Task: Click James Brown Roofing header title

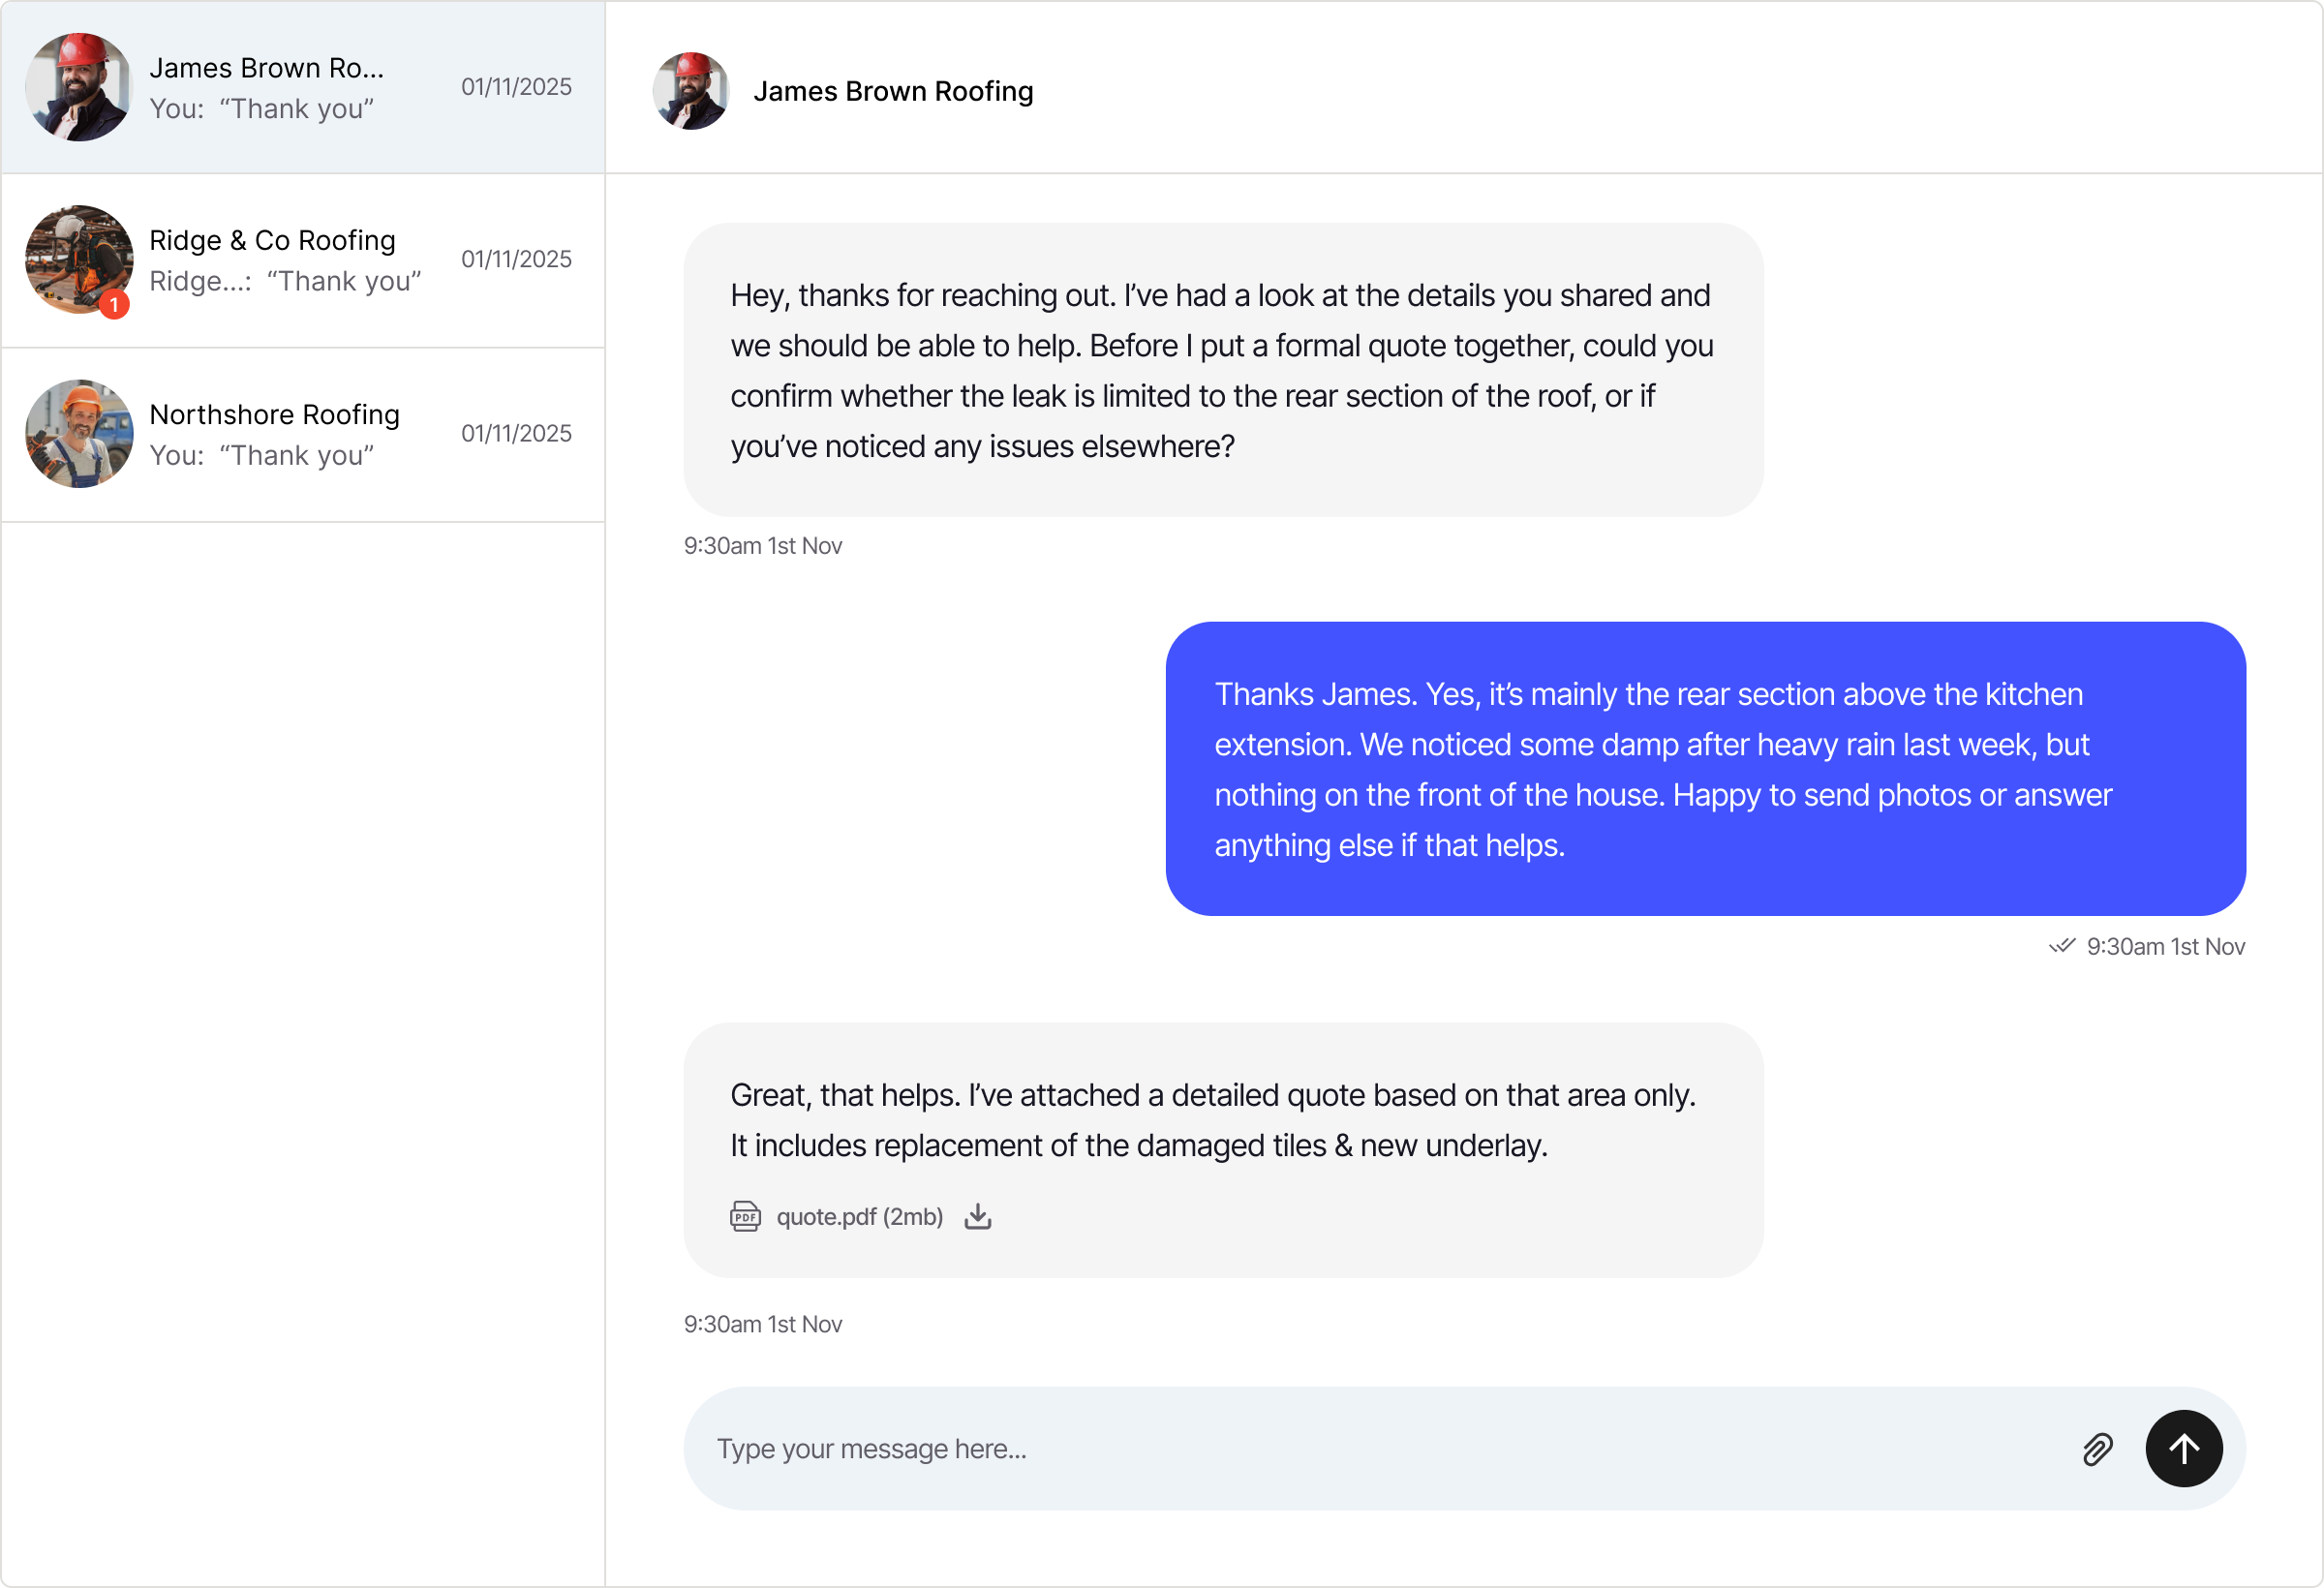Action: click(893, 91)
